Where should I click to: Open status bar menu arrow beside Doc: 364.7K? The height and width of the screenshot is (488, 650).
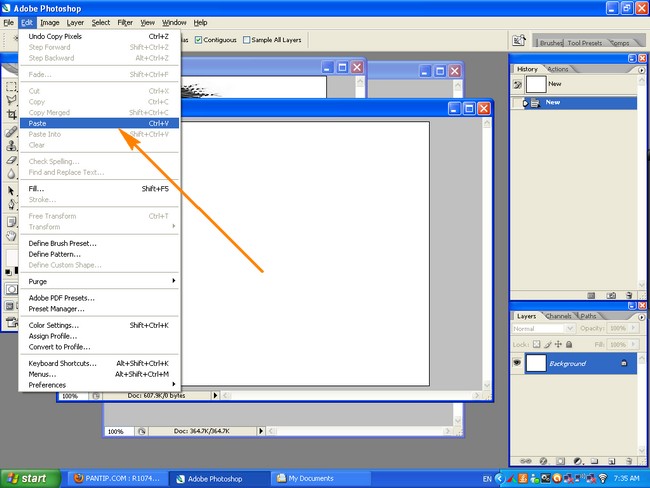260,431
